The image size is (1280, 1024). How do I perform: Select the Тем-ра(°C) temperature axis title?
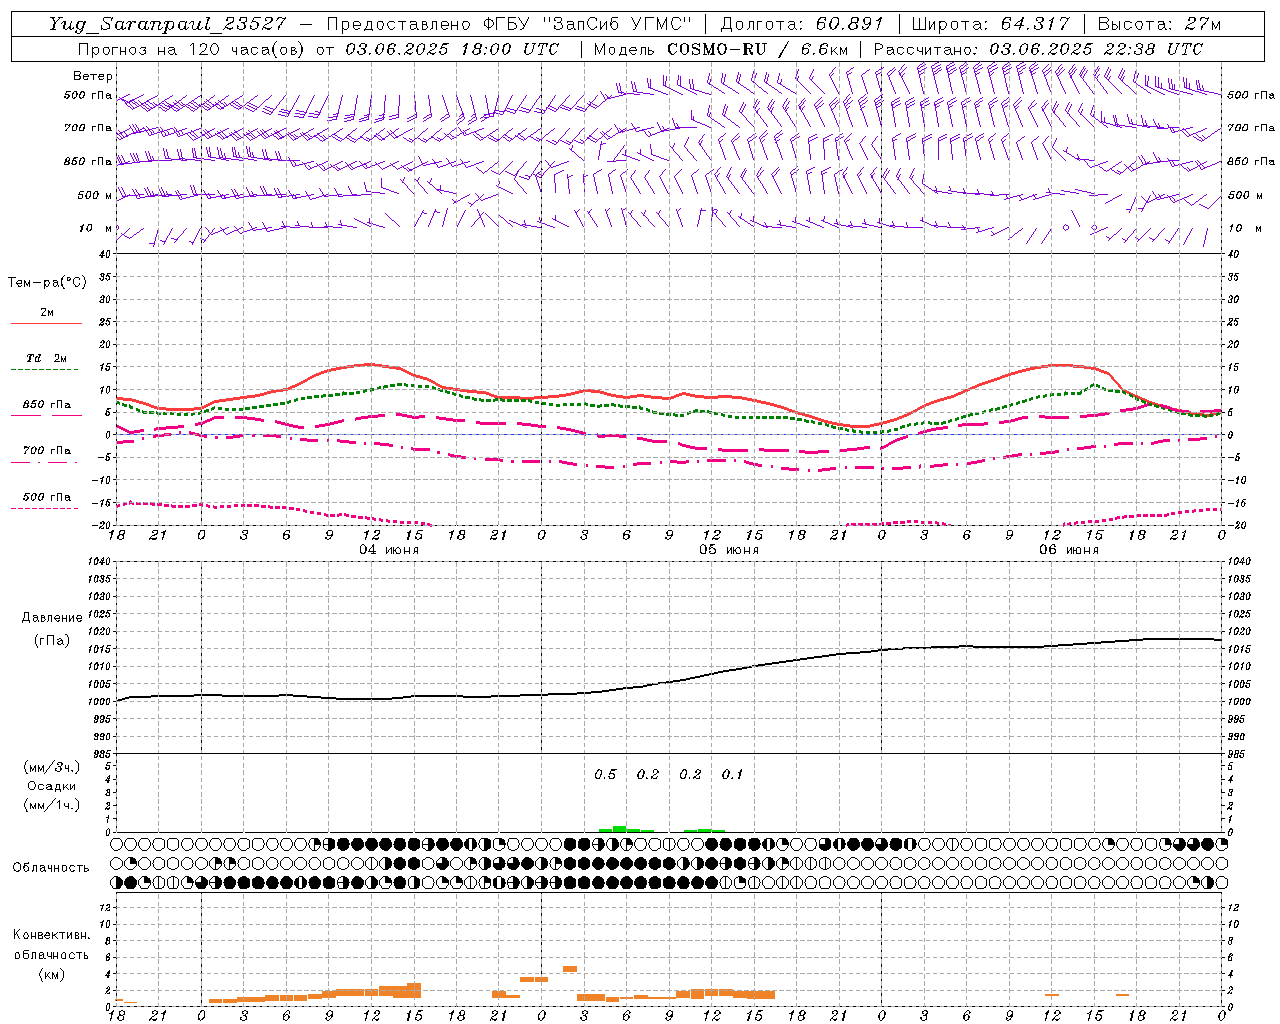47,283
